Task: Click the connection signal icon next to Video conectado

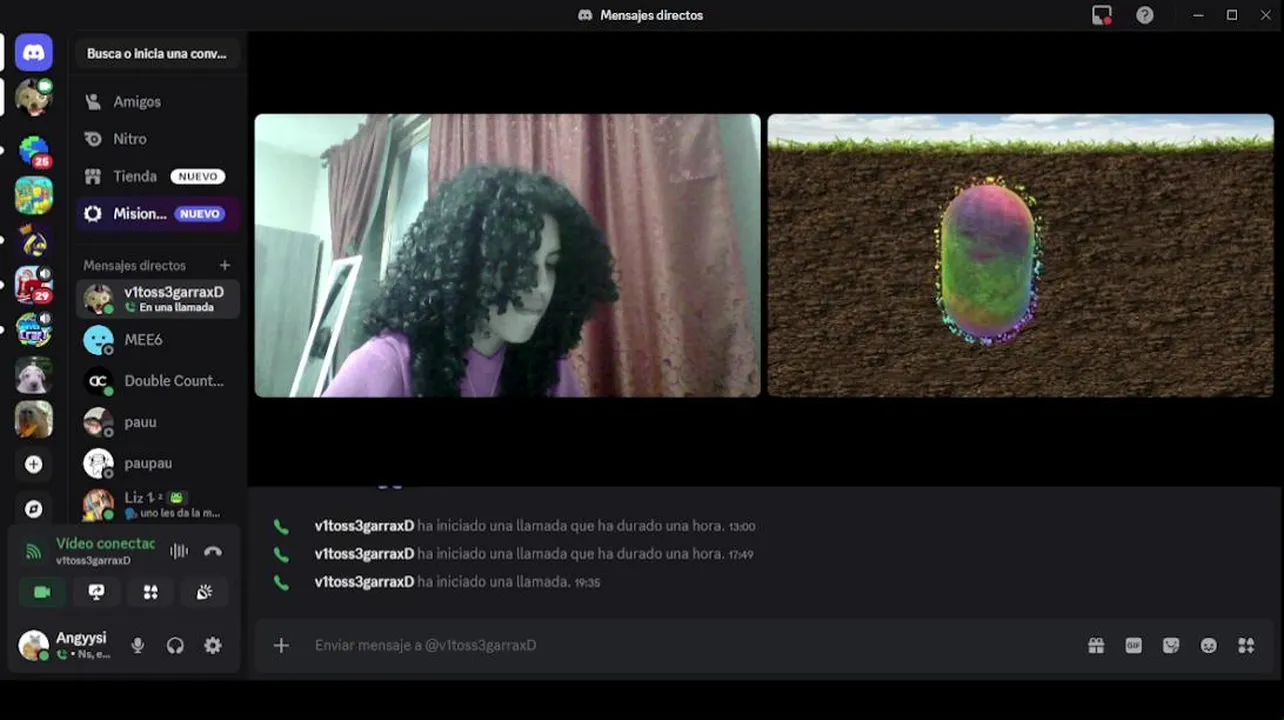Action: coord(33,551)
